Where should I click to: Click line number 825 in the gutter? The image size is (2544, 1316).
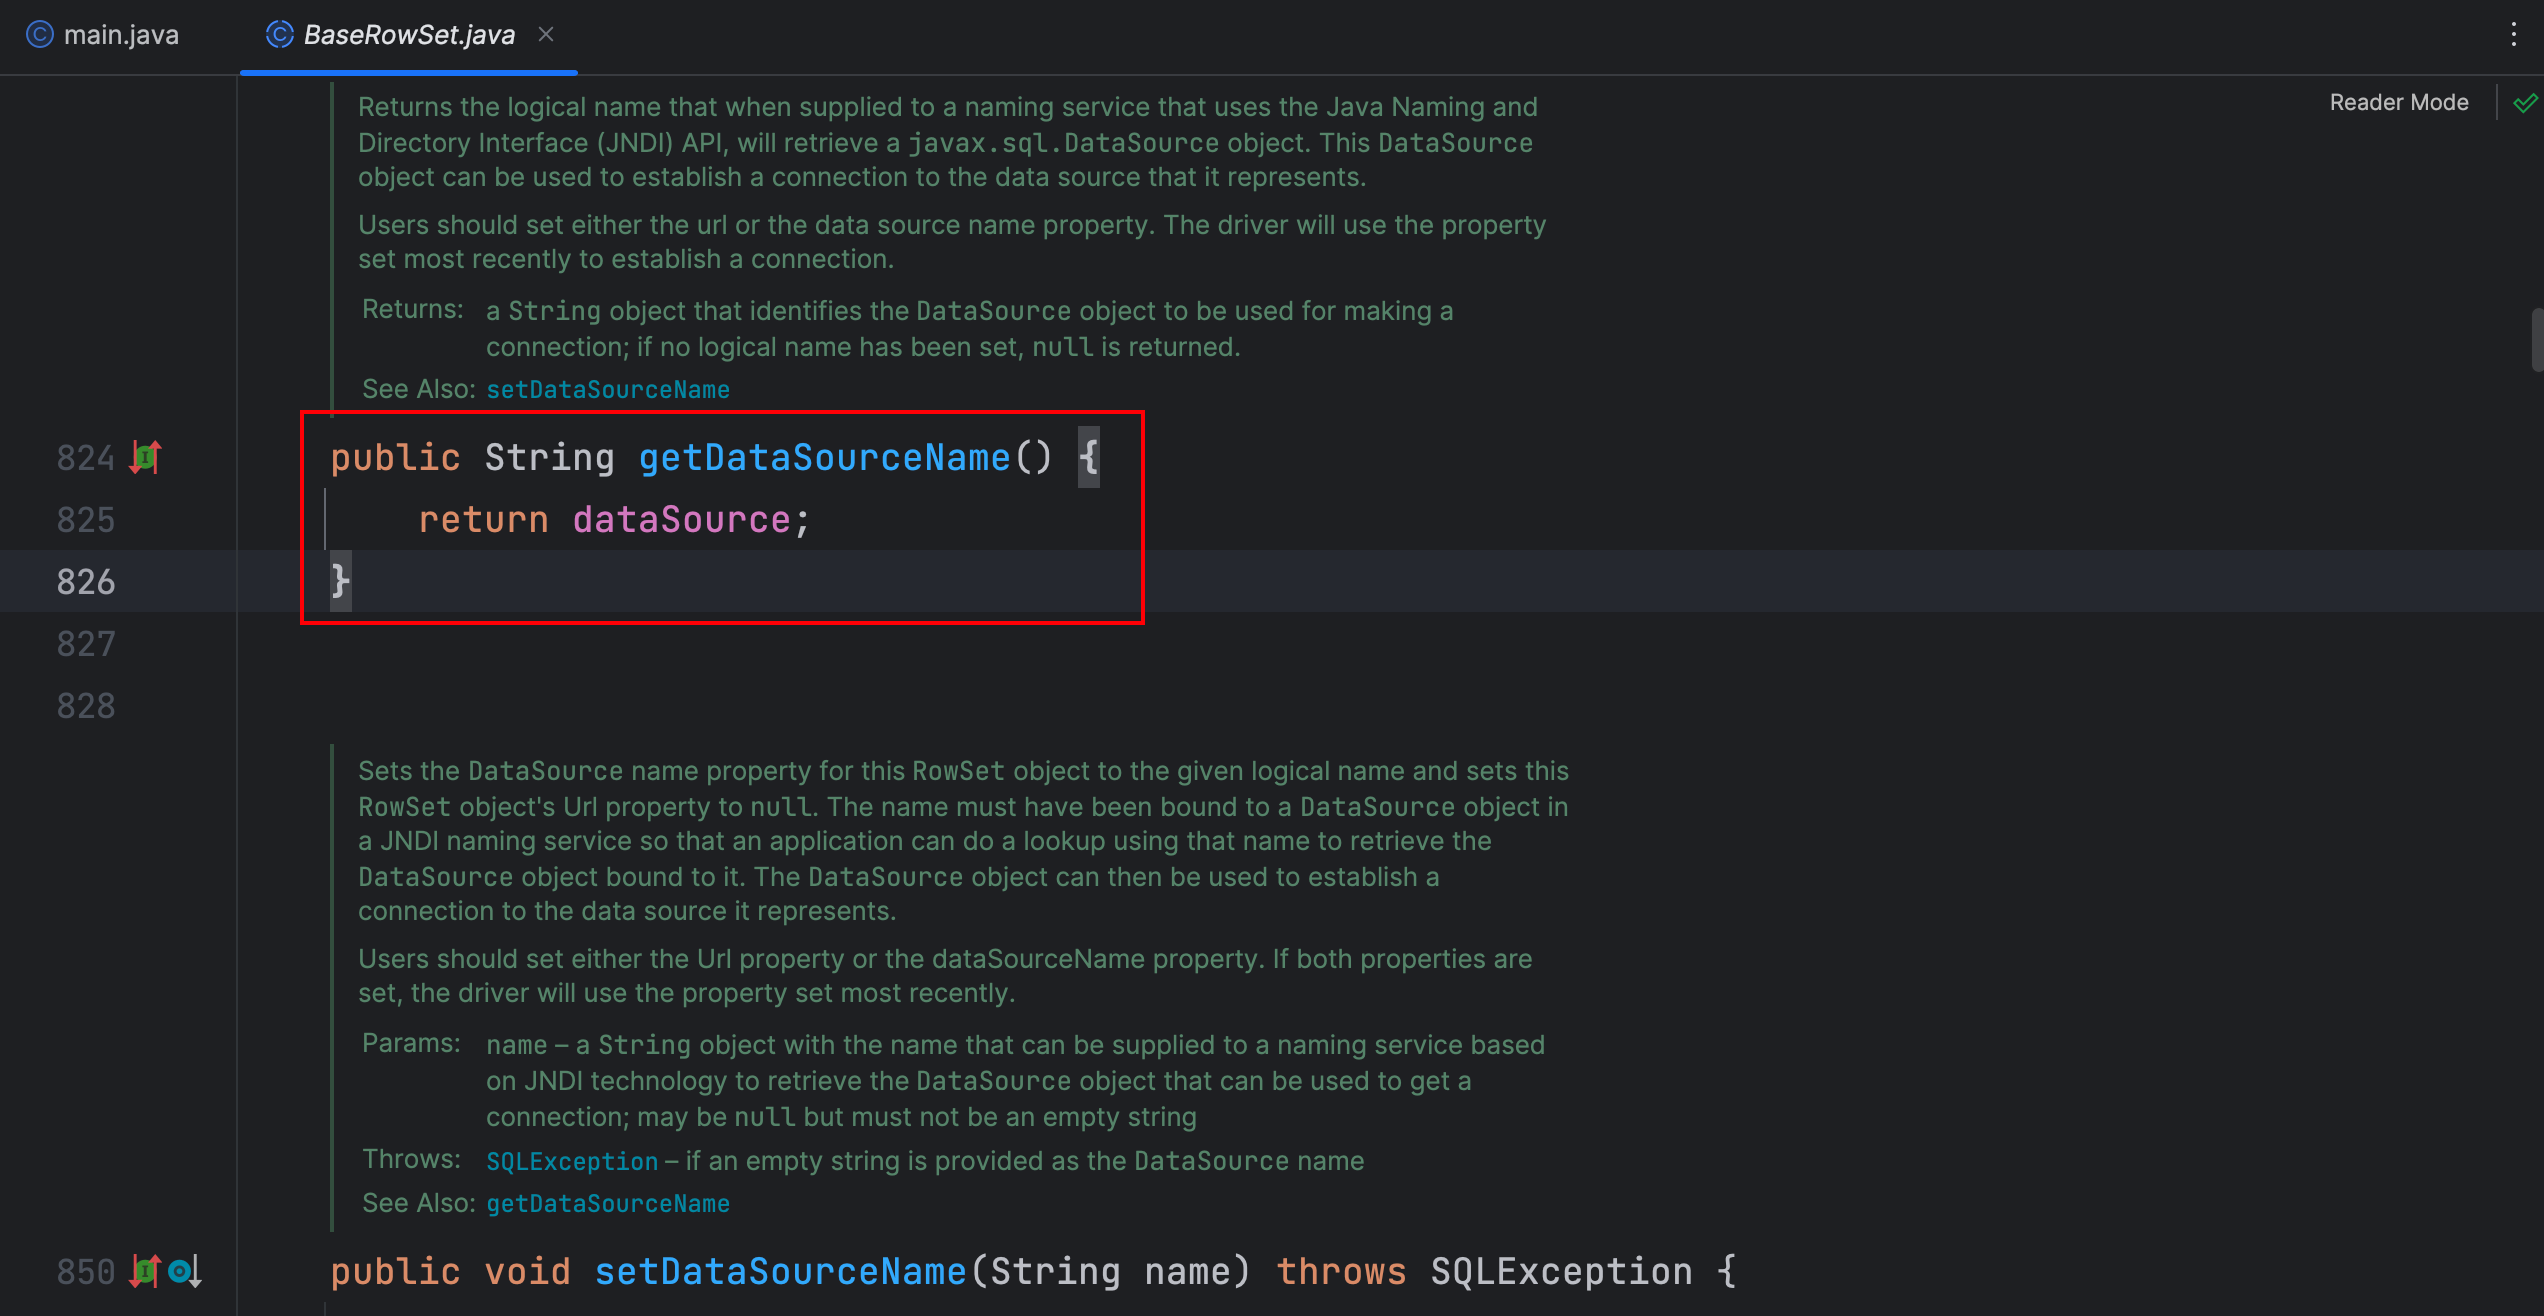coord(86,520)
